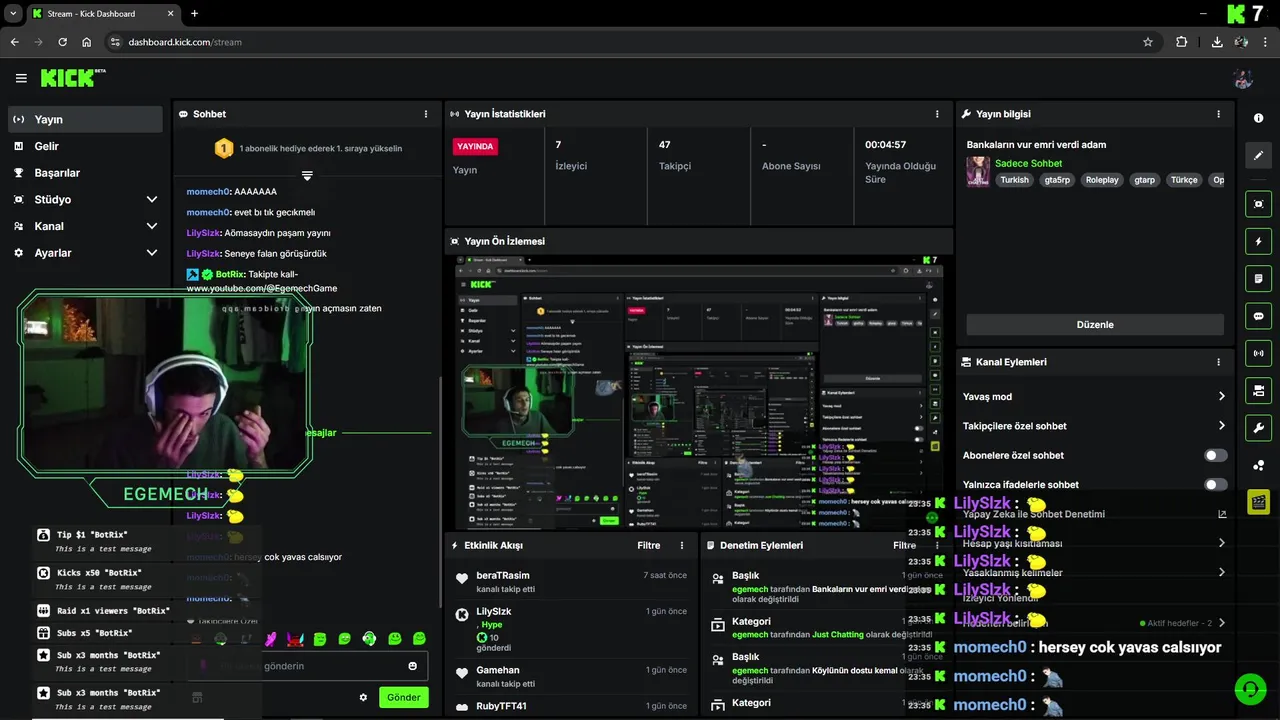Click the Gönder send button
Screen dimensions: 1280x720
tap(404, 697)
